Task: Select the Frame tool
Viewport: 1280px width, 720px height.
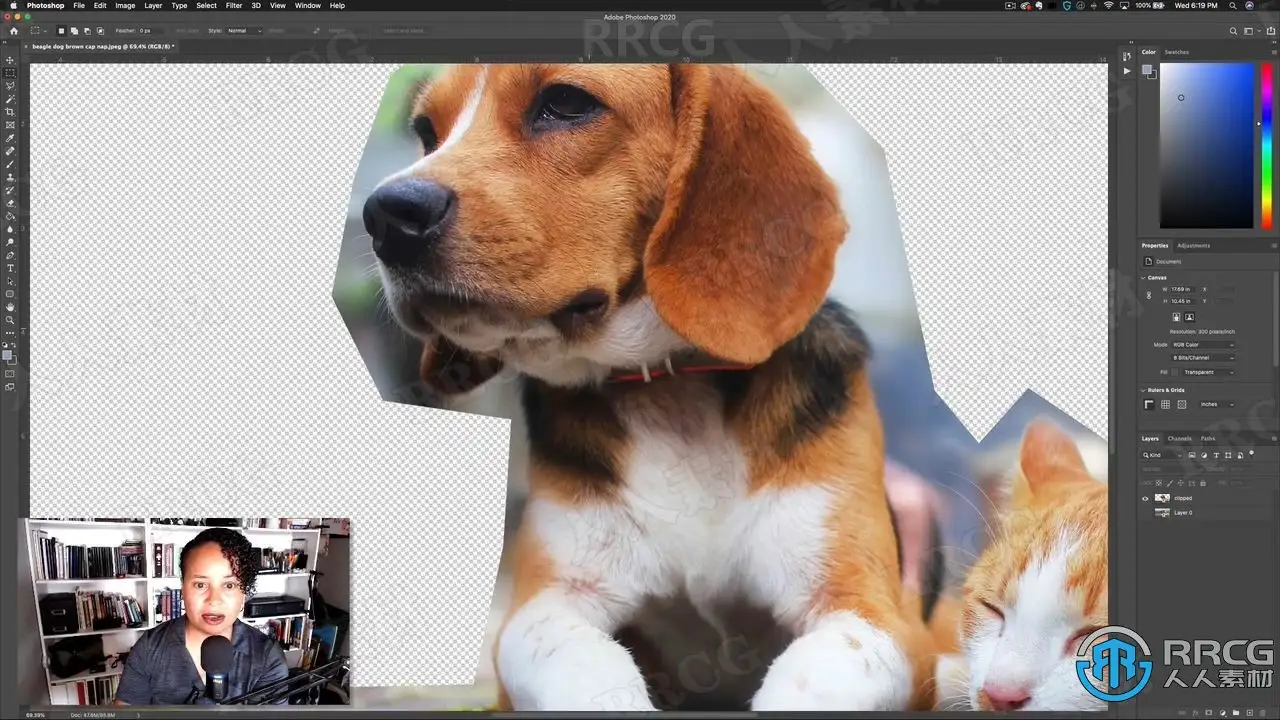Action: click(11, 125)
